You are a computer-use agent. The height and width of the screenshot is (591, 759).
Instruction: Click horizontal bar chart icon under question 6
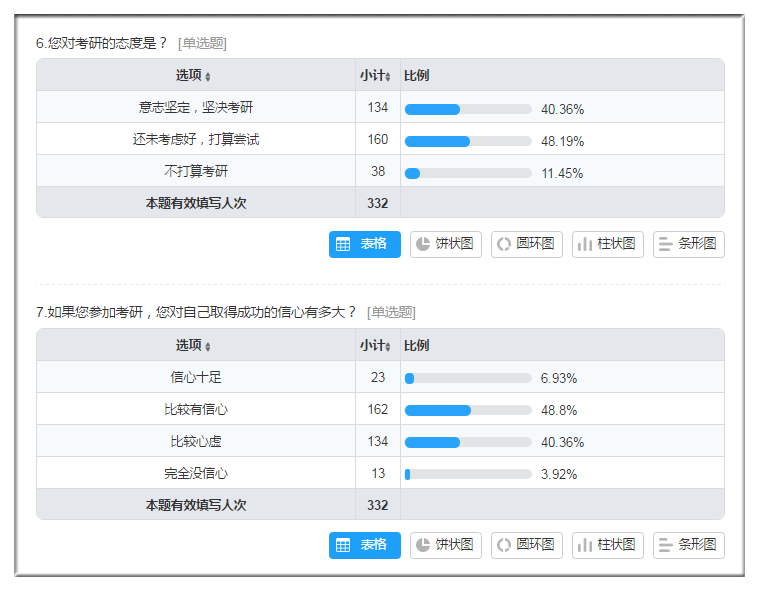point(666,244)
